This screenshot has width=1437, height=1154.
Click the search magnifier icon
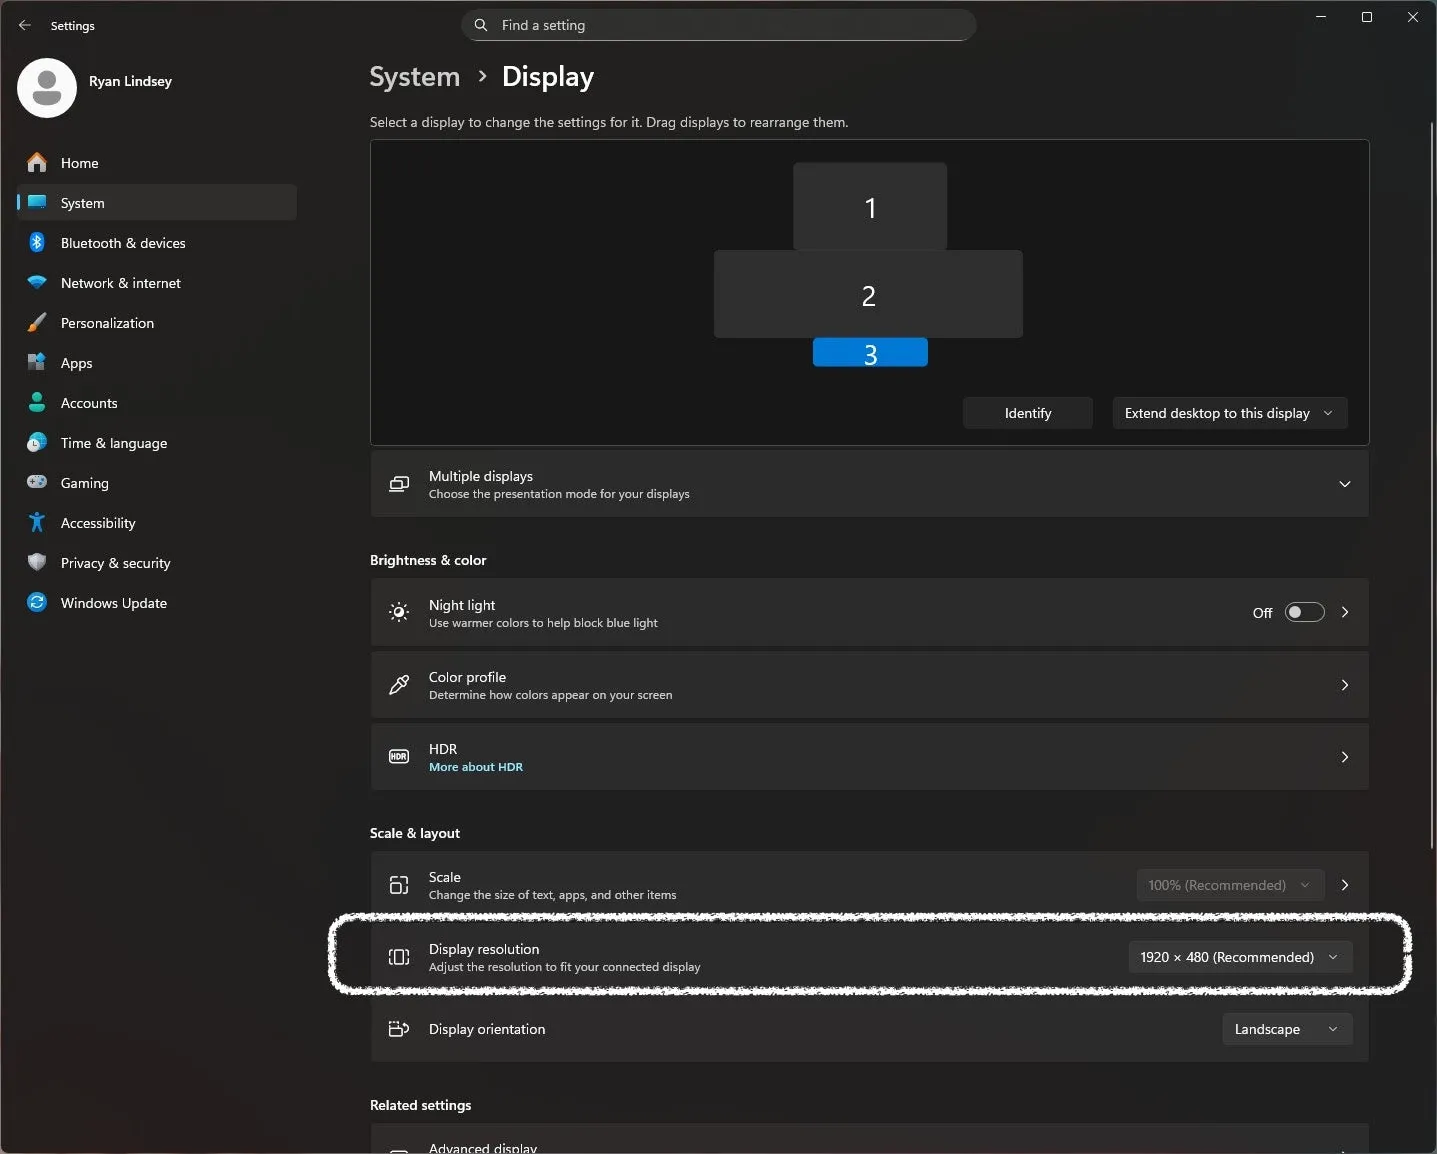481,25
